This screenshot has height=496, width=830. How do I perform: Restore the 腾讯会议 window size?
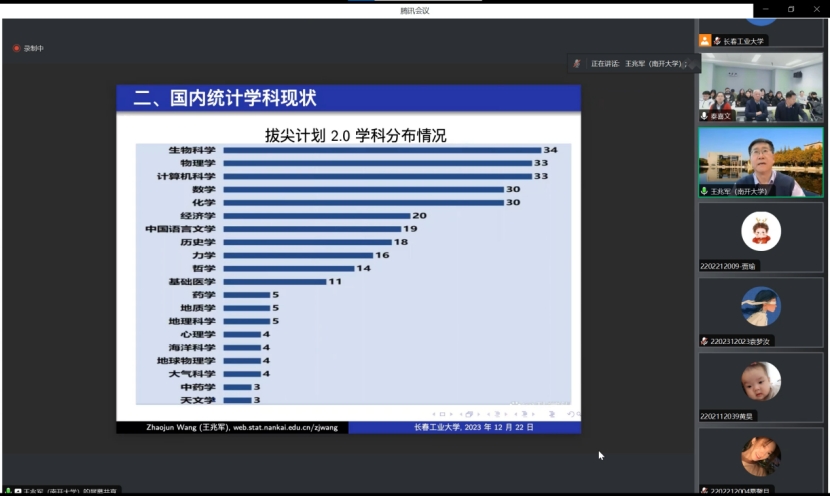[790, 9]
